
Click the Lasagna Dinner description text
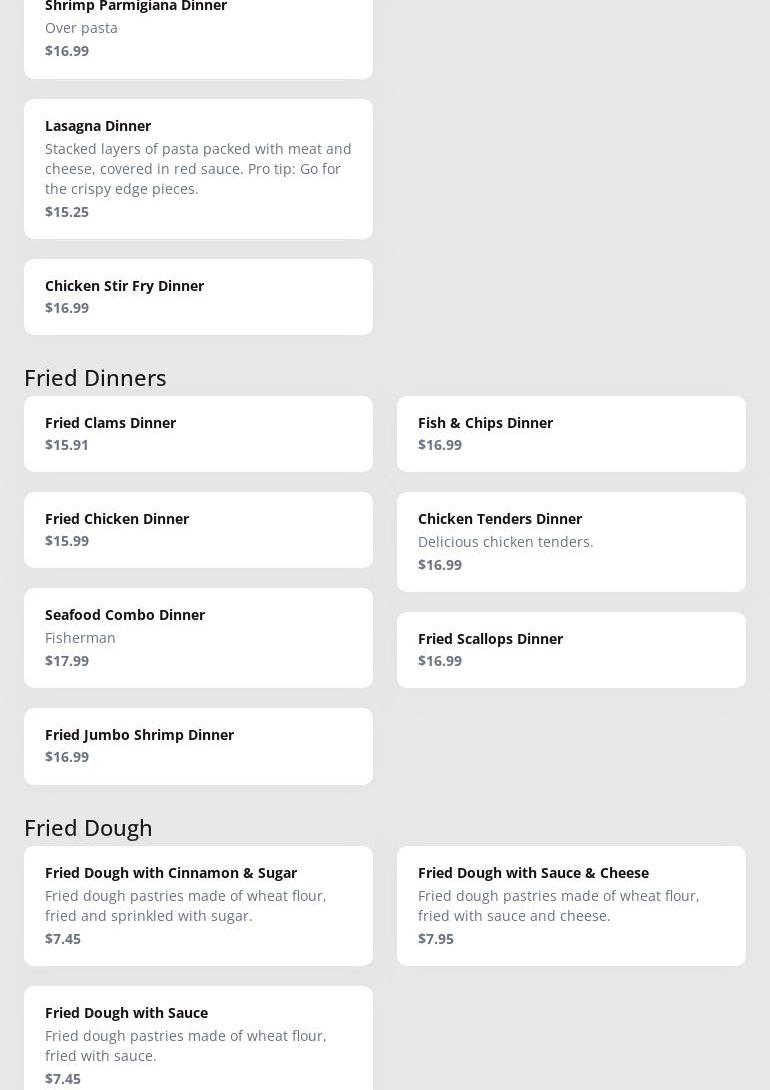(x=198, y=168)
